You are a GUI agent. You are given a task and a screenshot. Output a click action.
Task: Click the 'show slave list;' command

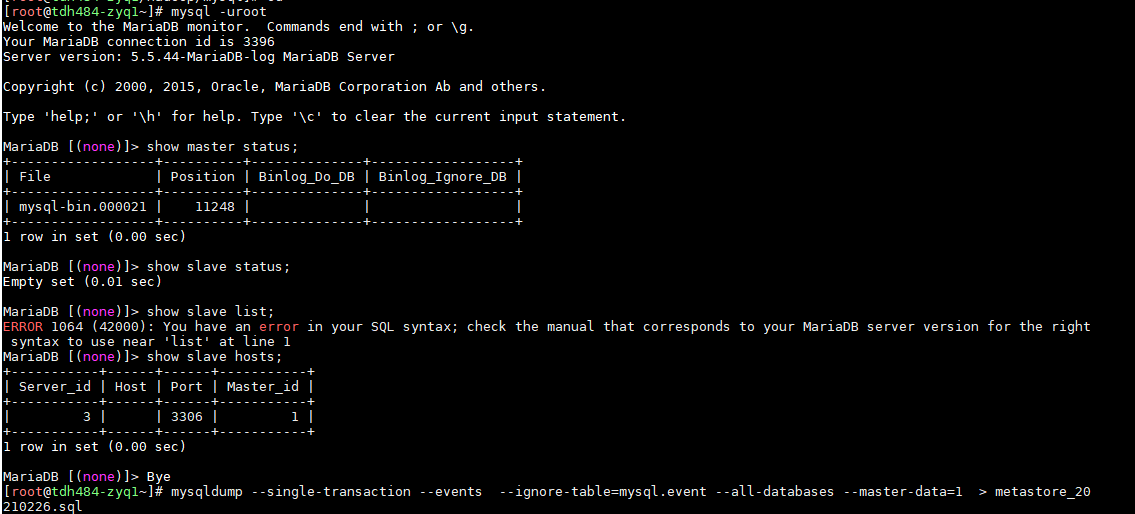point(210,312)
